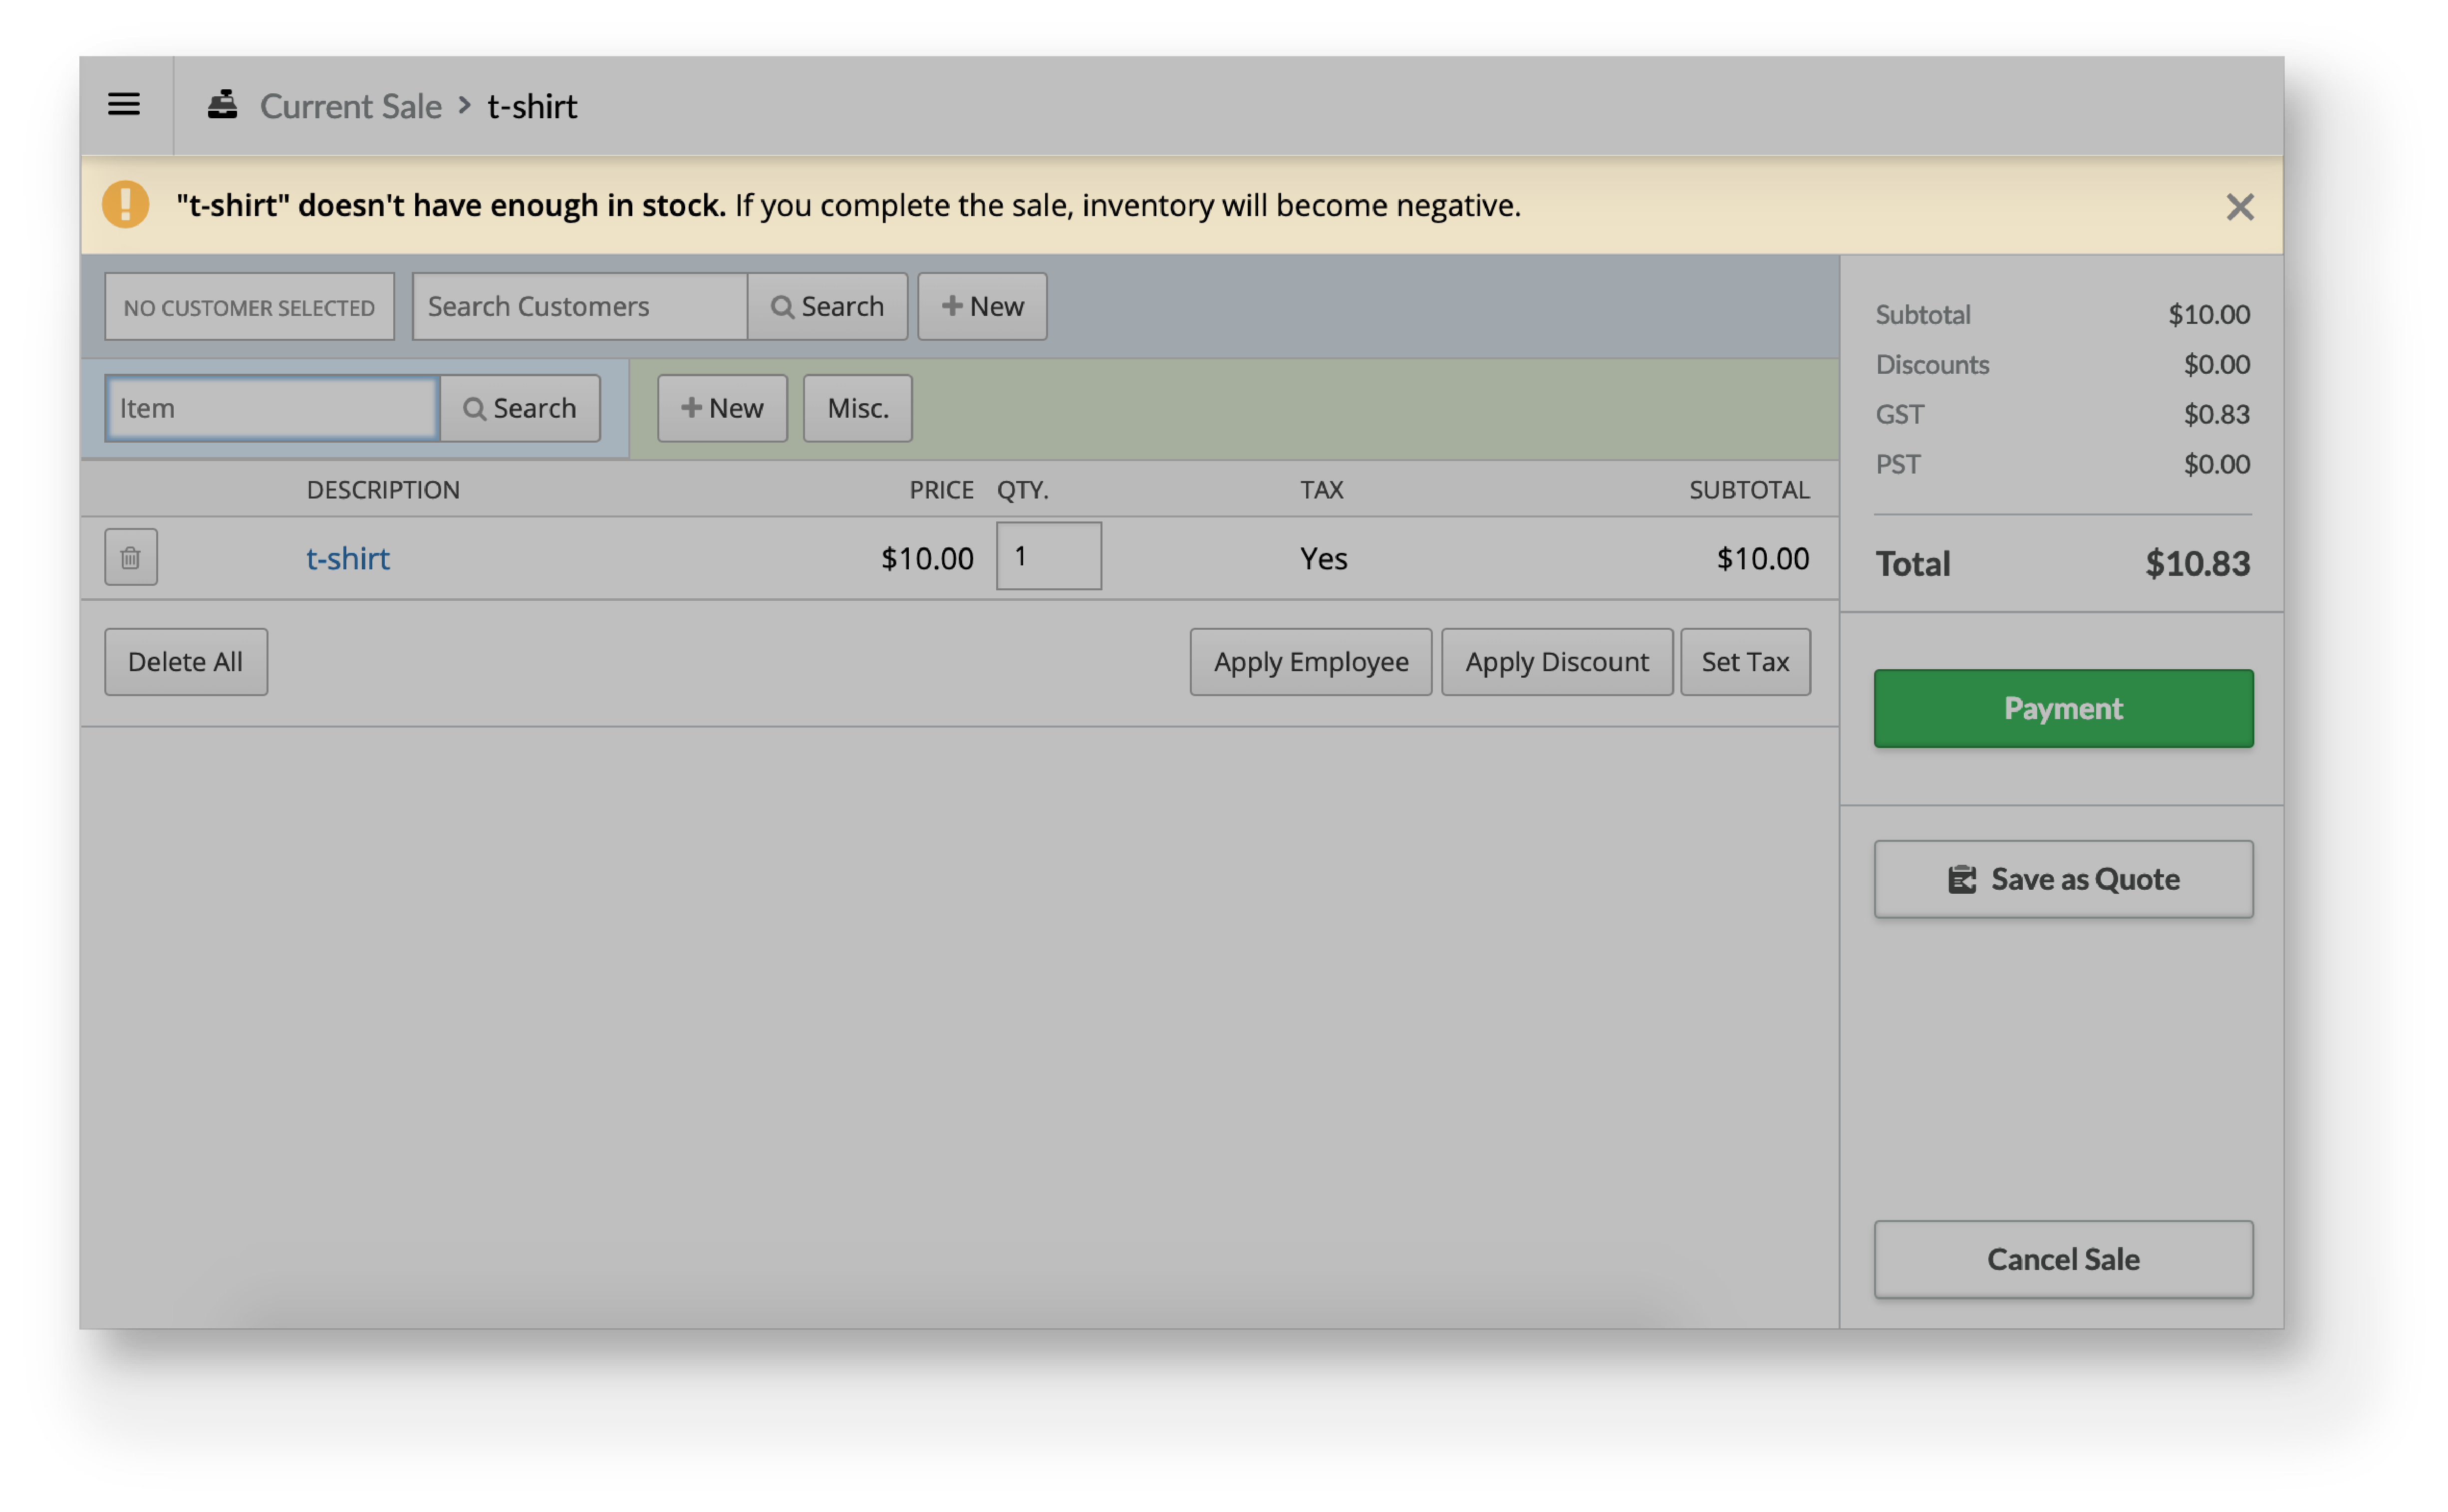Click the PRICE column header
This screenshot has height=1512, width=2448.
[942, 490]
